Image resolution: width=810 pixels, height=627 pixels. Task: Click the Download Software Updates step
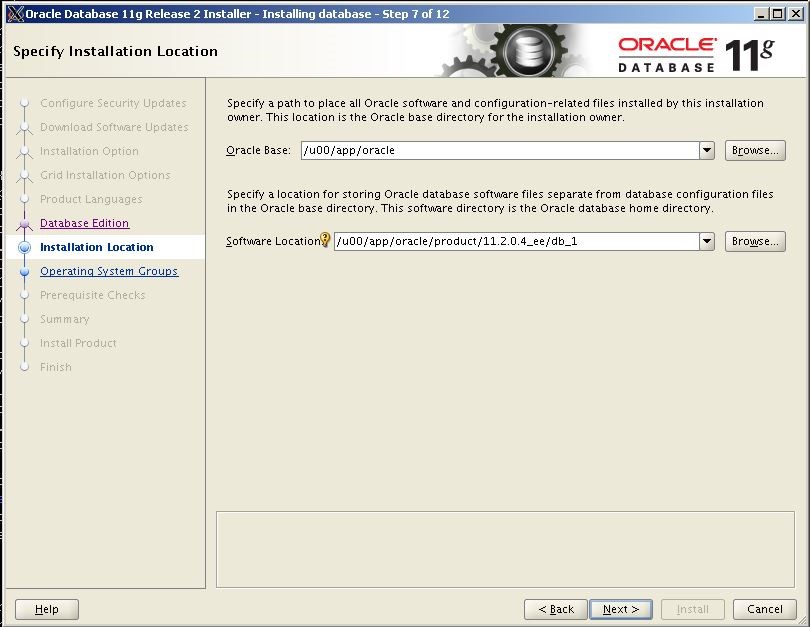[x=114, y=127]
